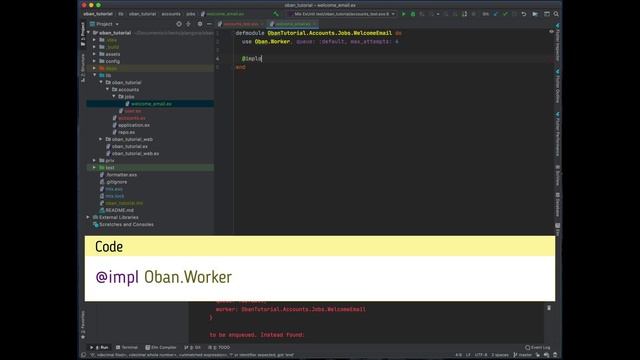Screen dimensions: 640x360
Task: Open the Project view selector dropdown
Action: [105, 24]
